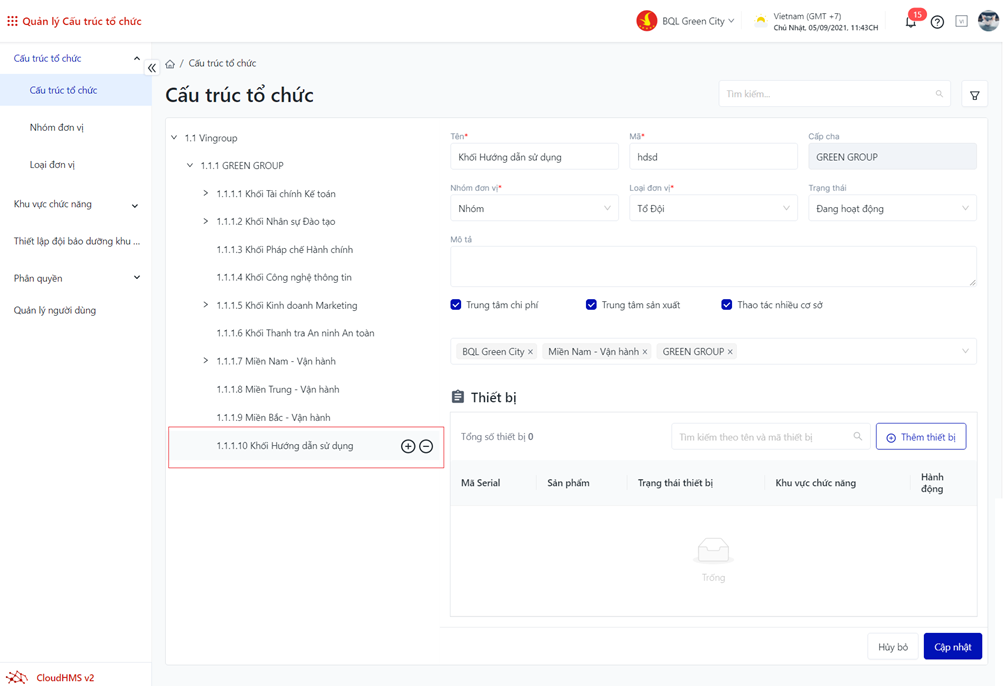
Task: Toggle Trung tâm sản xuất checkbox
Action: (x=591, y=305)
